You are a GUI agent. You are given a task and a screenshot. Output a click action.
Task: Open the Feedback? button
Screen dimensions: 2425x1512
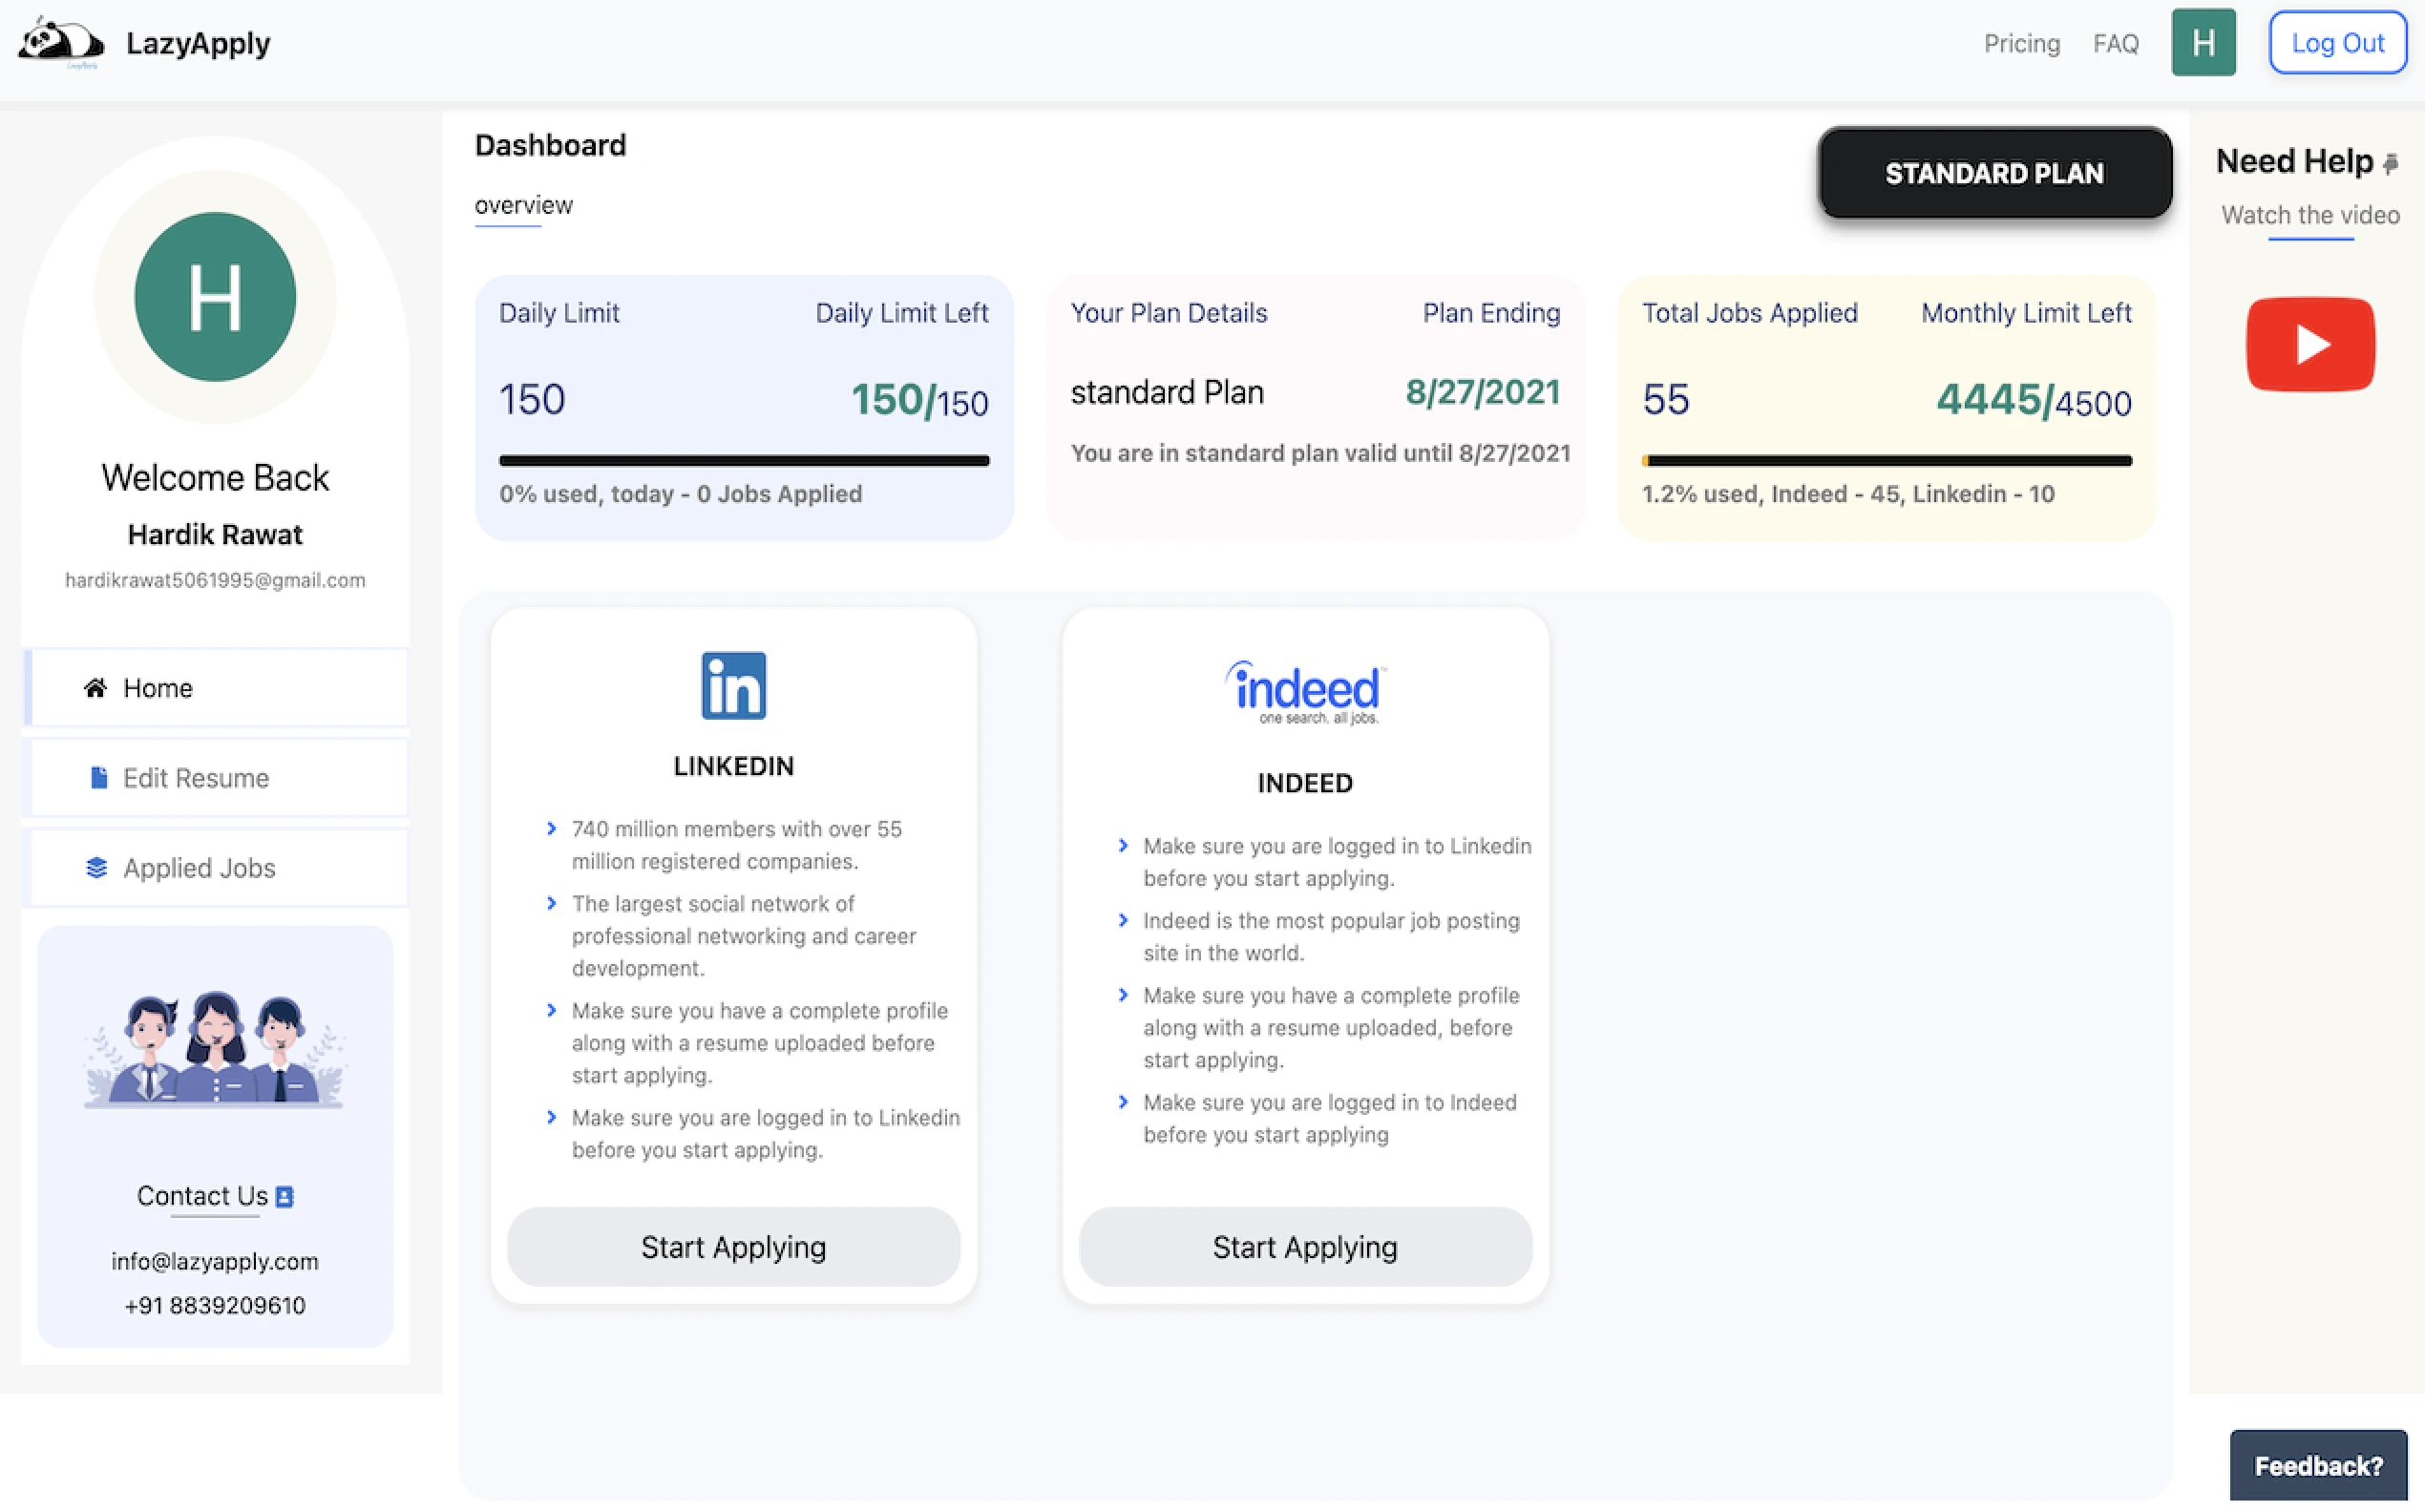[2318, 1466]
